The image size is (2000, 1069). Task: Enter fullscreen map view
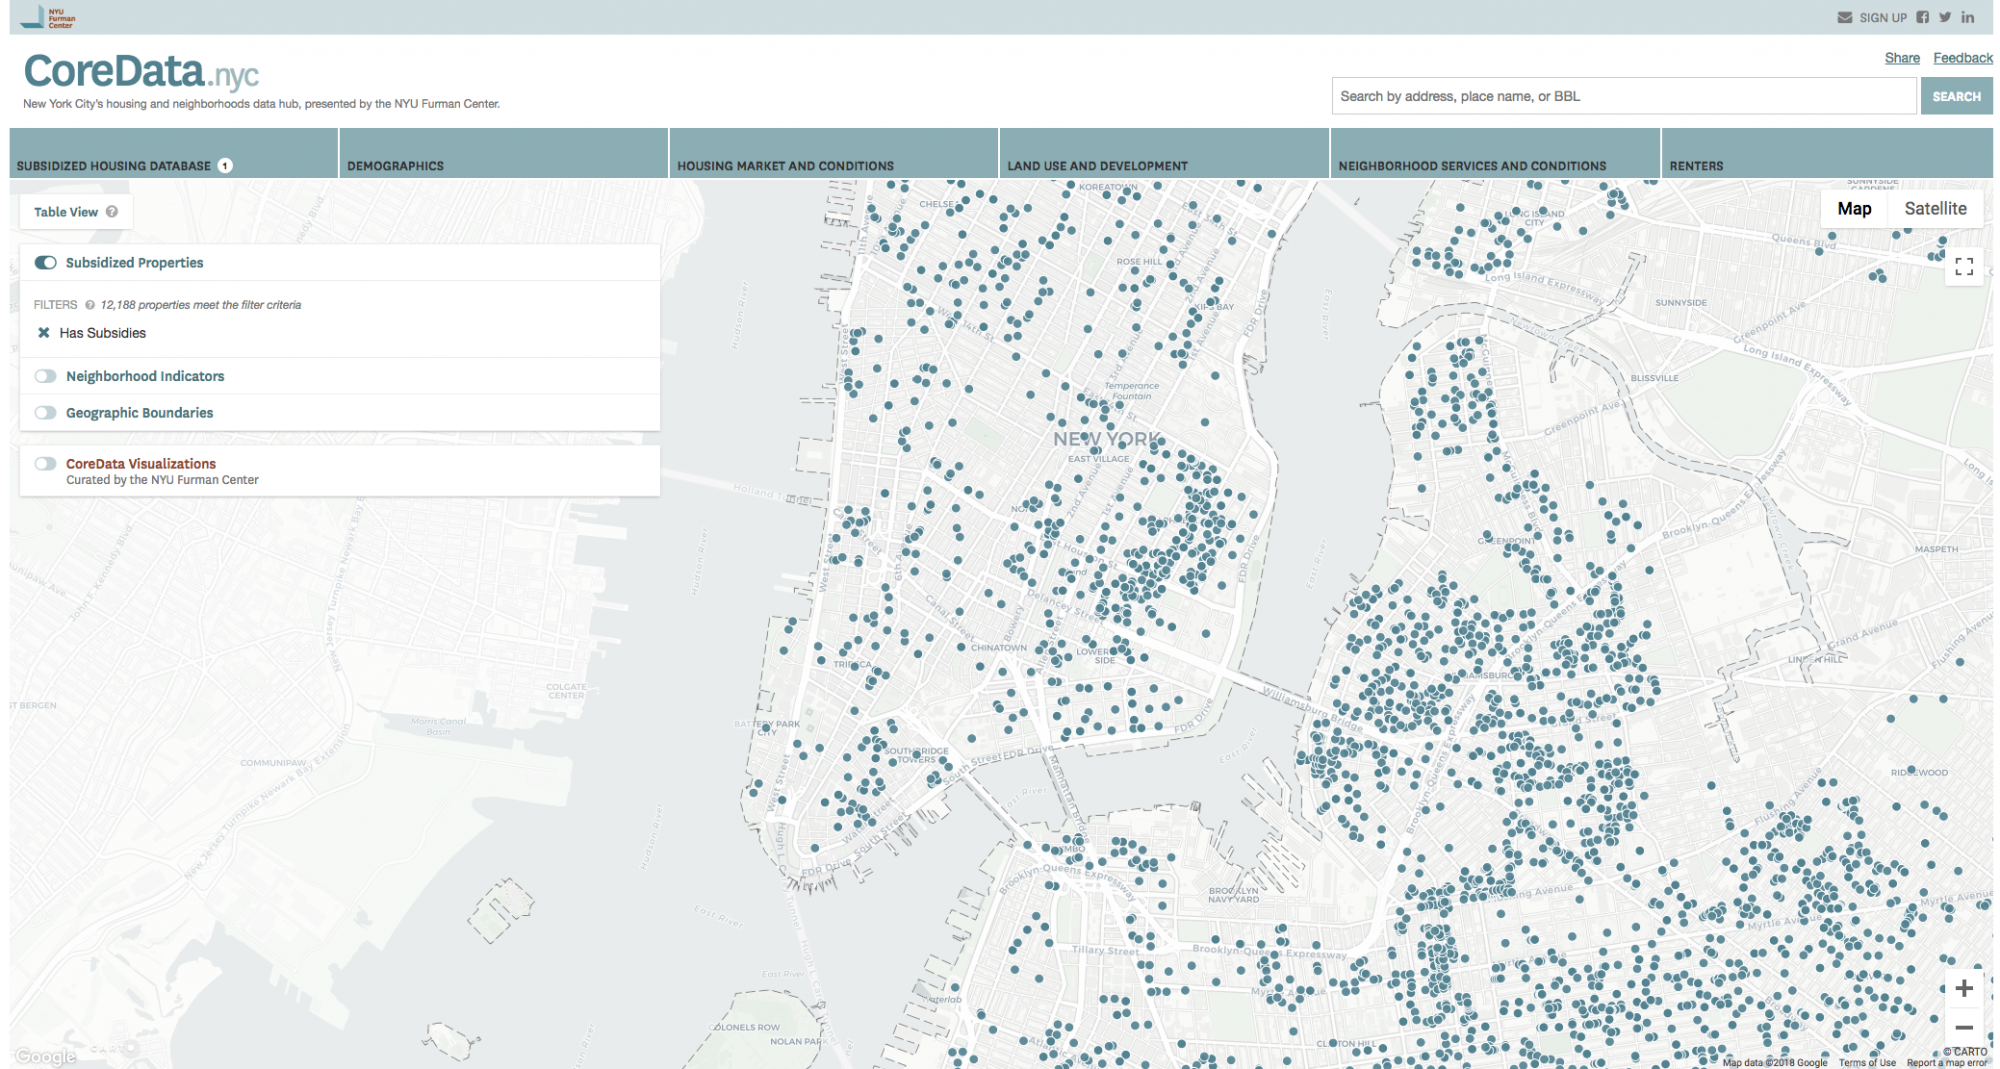click(x=1964, y=266)
